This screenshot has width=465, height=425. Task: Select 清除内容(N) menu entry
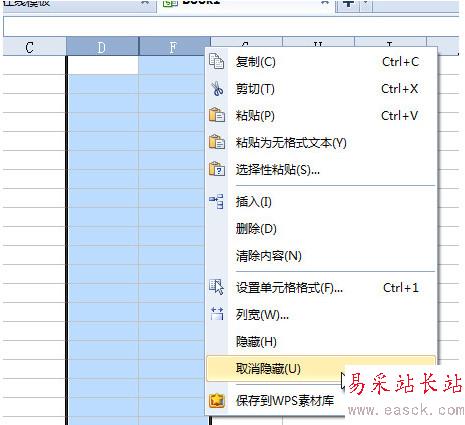(x=321, y=256)
